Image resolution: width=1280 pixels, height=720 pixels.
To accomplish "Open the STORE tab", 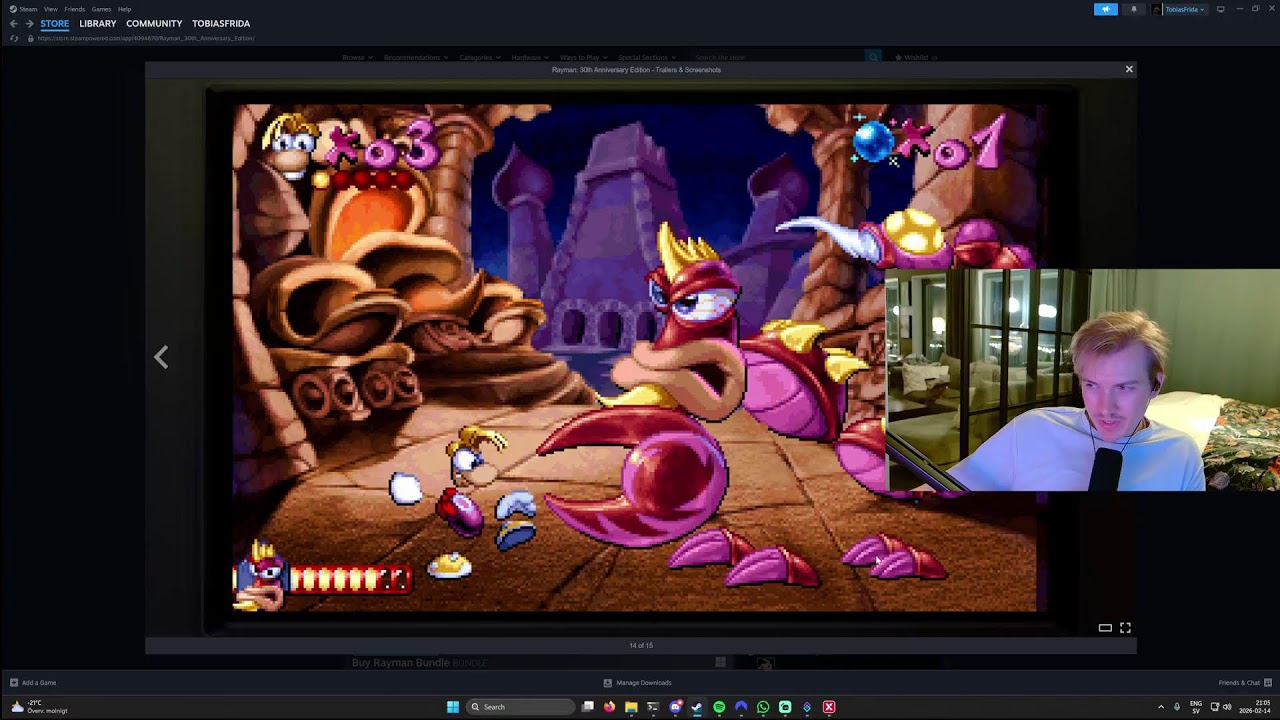I will pos(55,23).
